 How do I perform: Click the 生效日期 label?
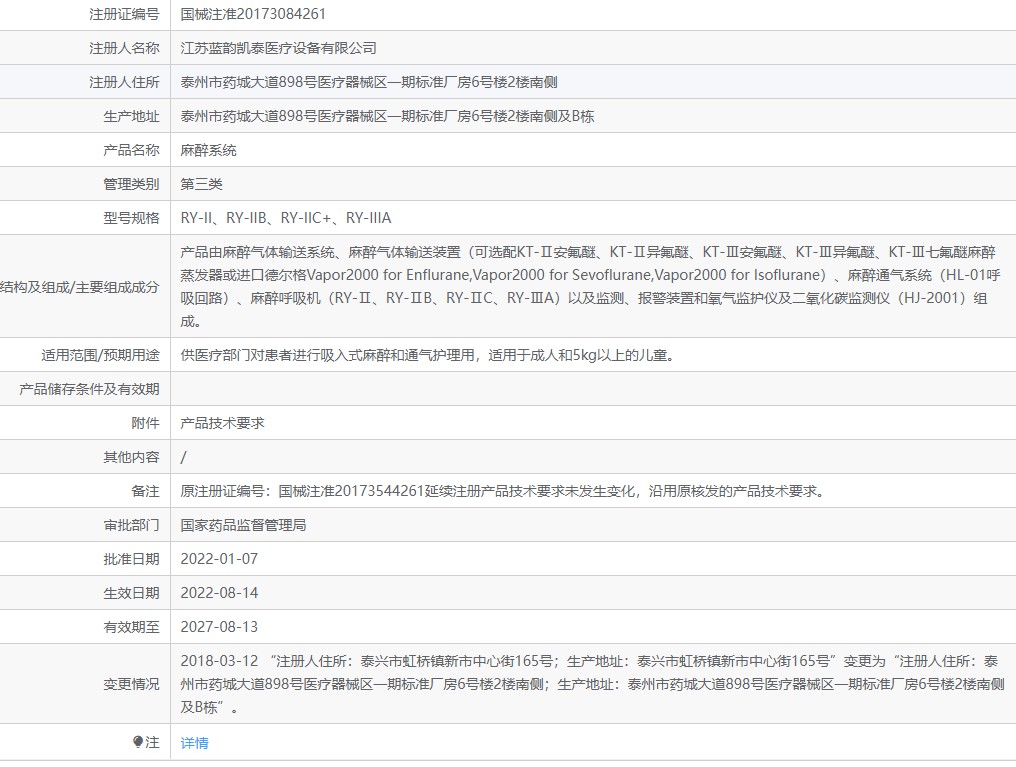pos(131,593)
